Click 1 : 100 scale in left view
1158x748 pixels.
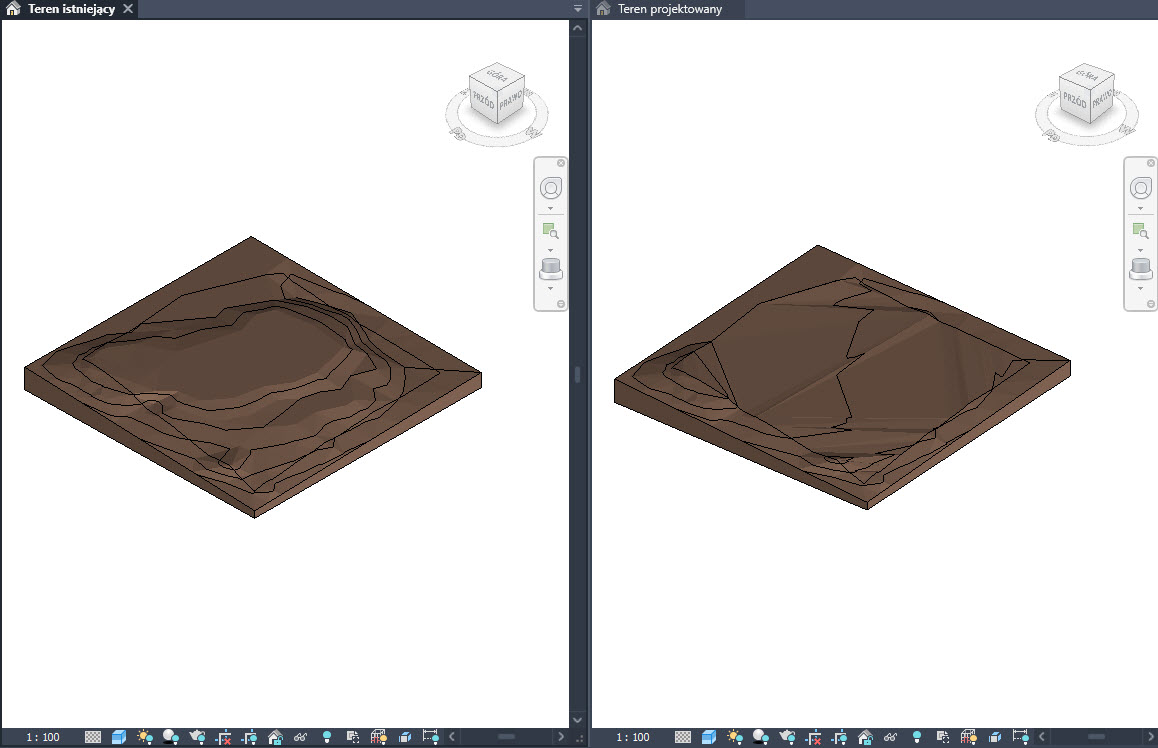[42, 737]
